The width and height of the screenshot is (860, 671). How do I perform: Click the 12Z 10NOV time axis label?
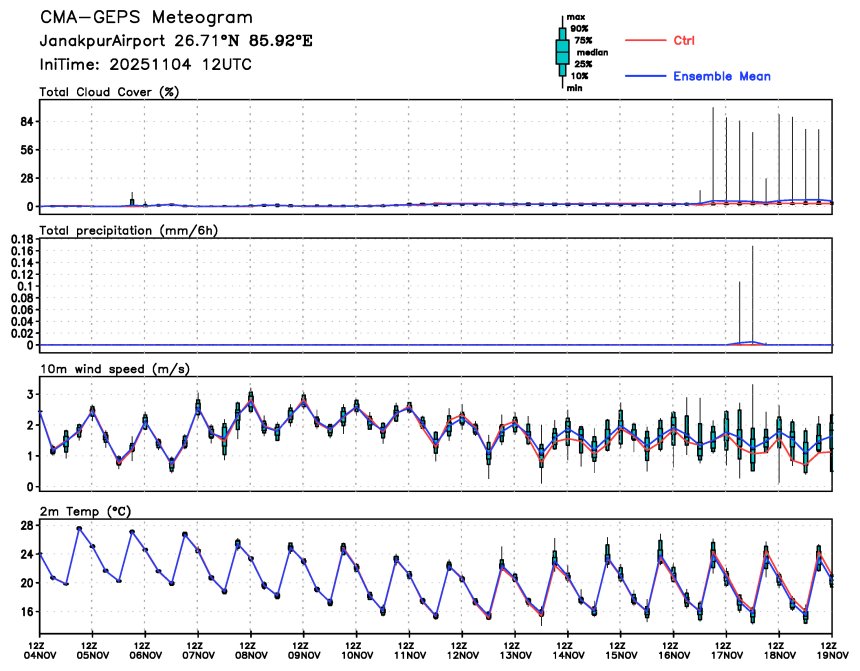(357, 650)
